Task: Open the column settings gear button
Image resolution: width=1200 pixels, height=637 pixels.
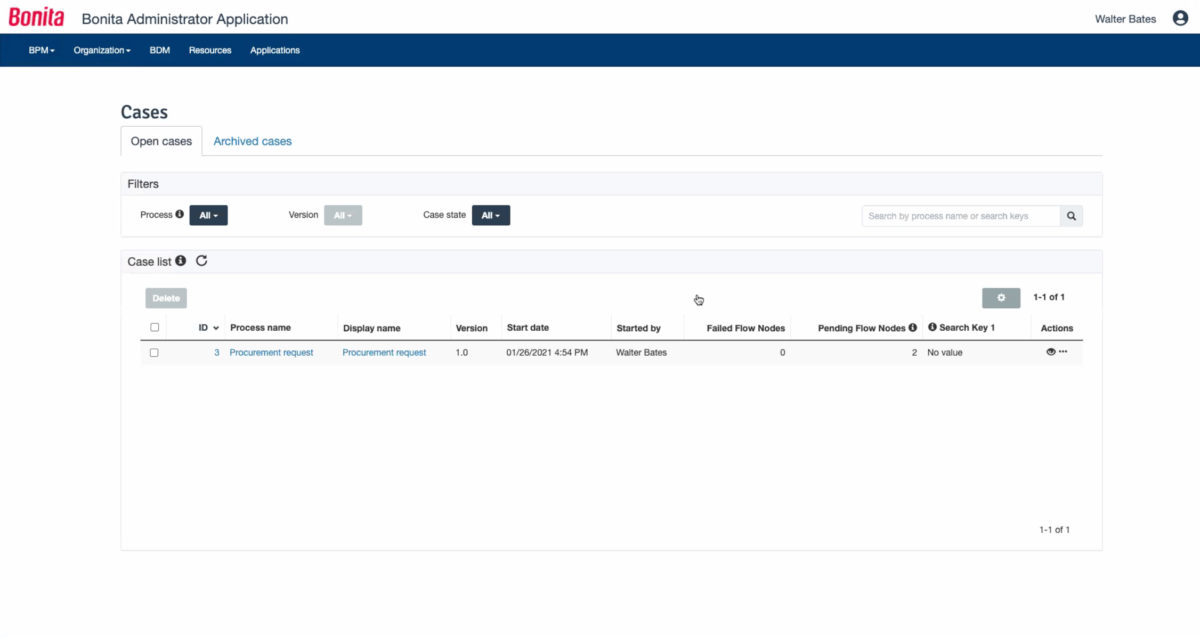Action: [x=1001, y=297]
